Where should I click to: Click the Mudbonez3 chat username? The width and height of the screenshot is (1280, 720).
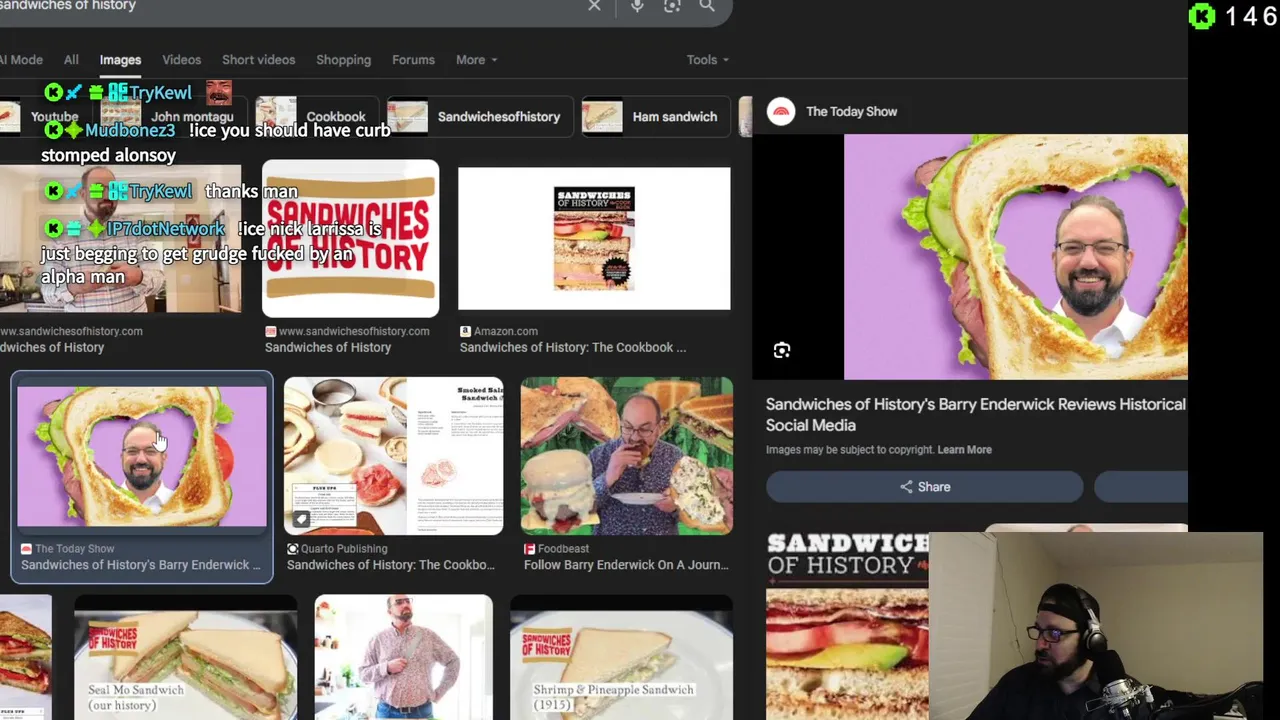[130, 131]
